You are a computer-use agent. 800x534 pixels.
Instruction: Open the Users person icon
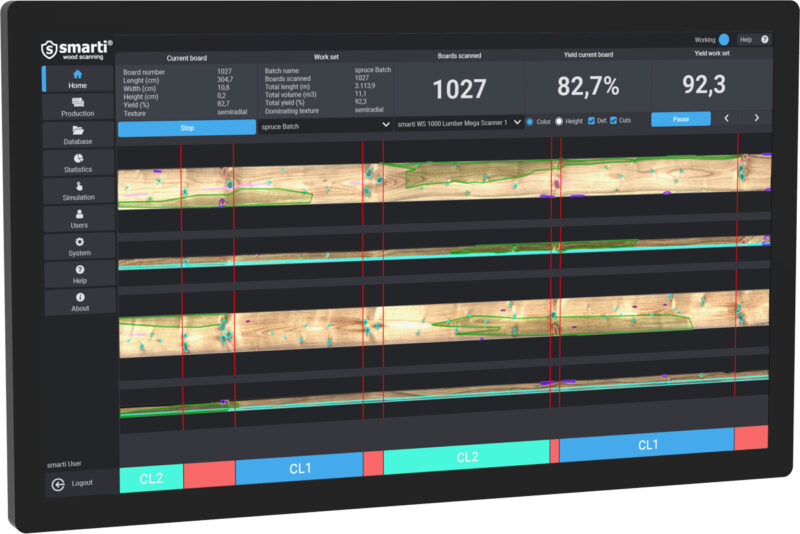tap(79, 214)
